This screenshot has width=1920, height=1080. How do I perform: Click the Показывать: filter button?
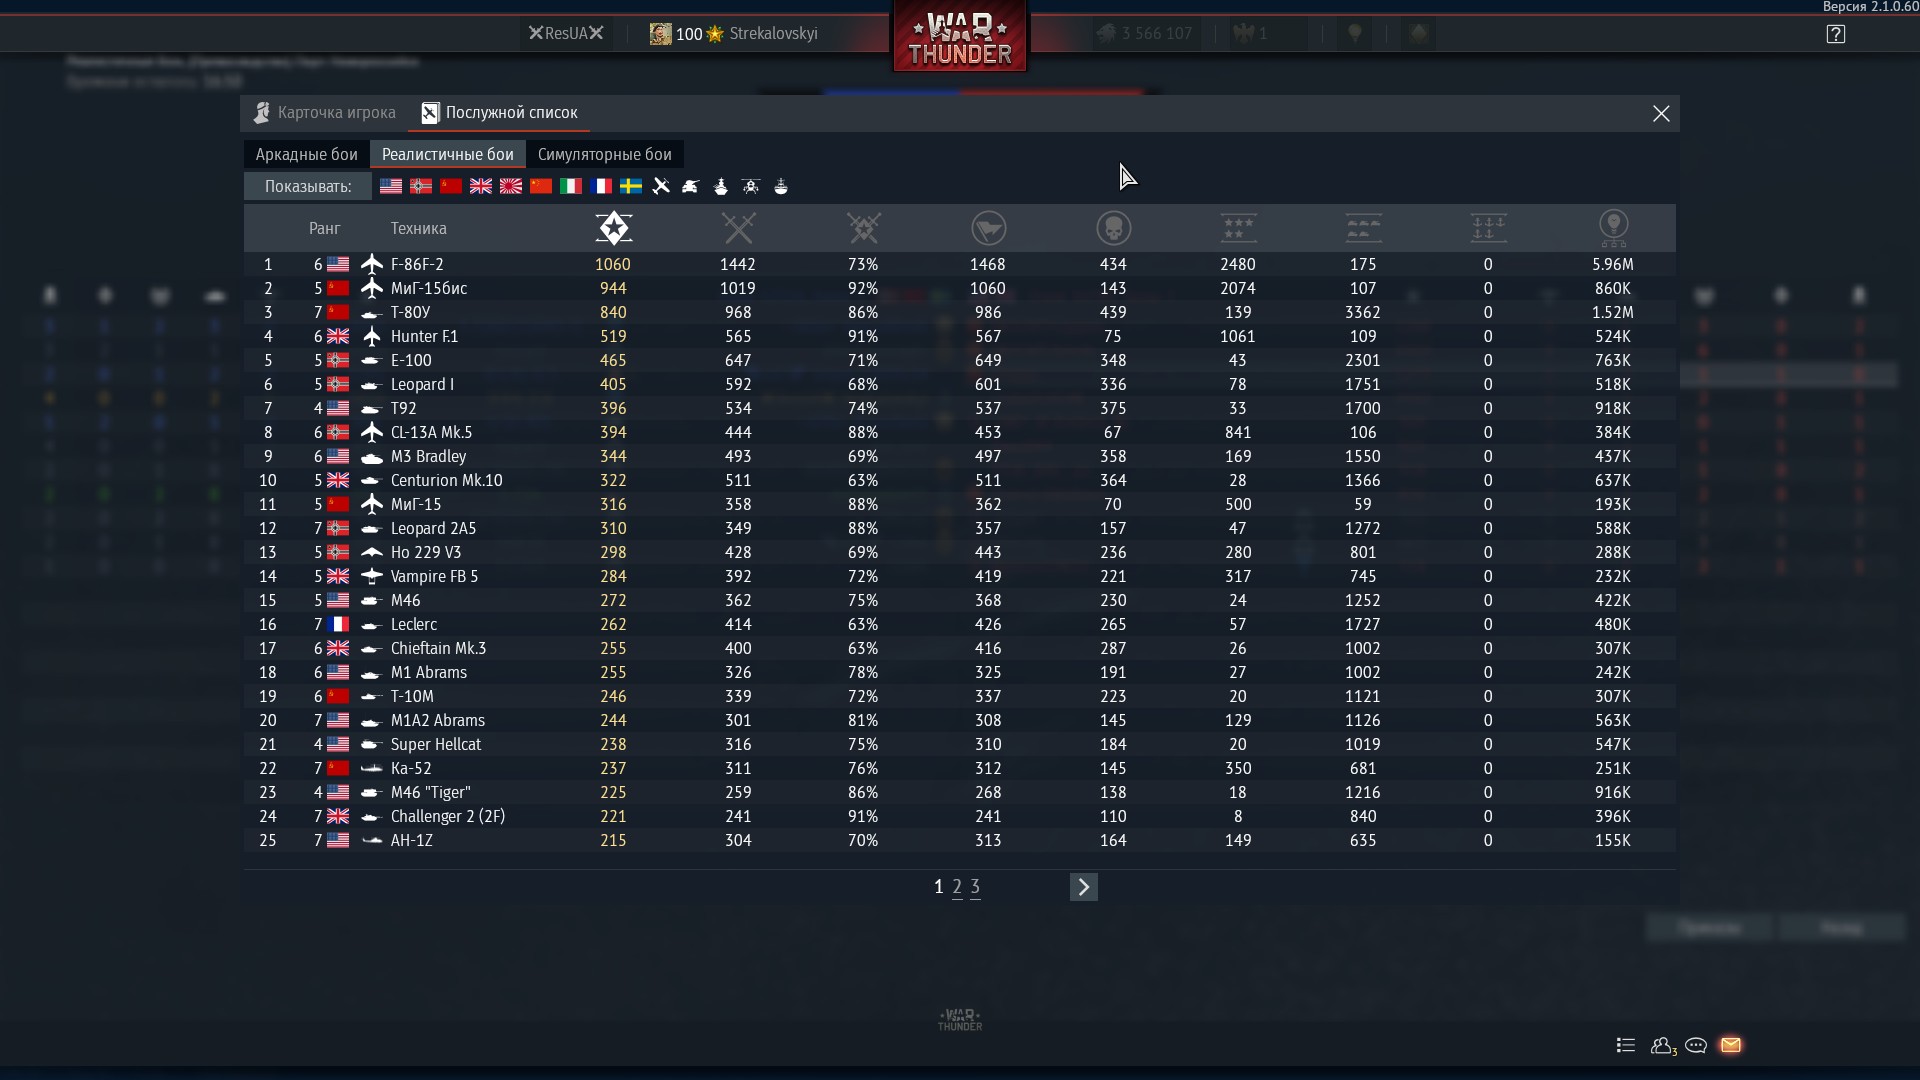[x=308, y=186]
